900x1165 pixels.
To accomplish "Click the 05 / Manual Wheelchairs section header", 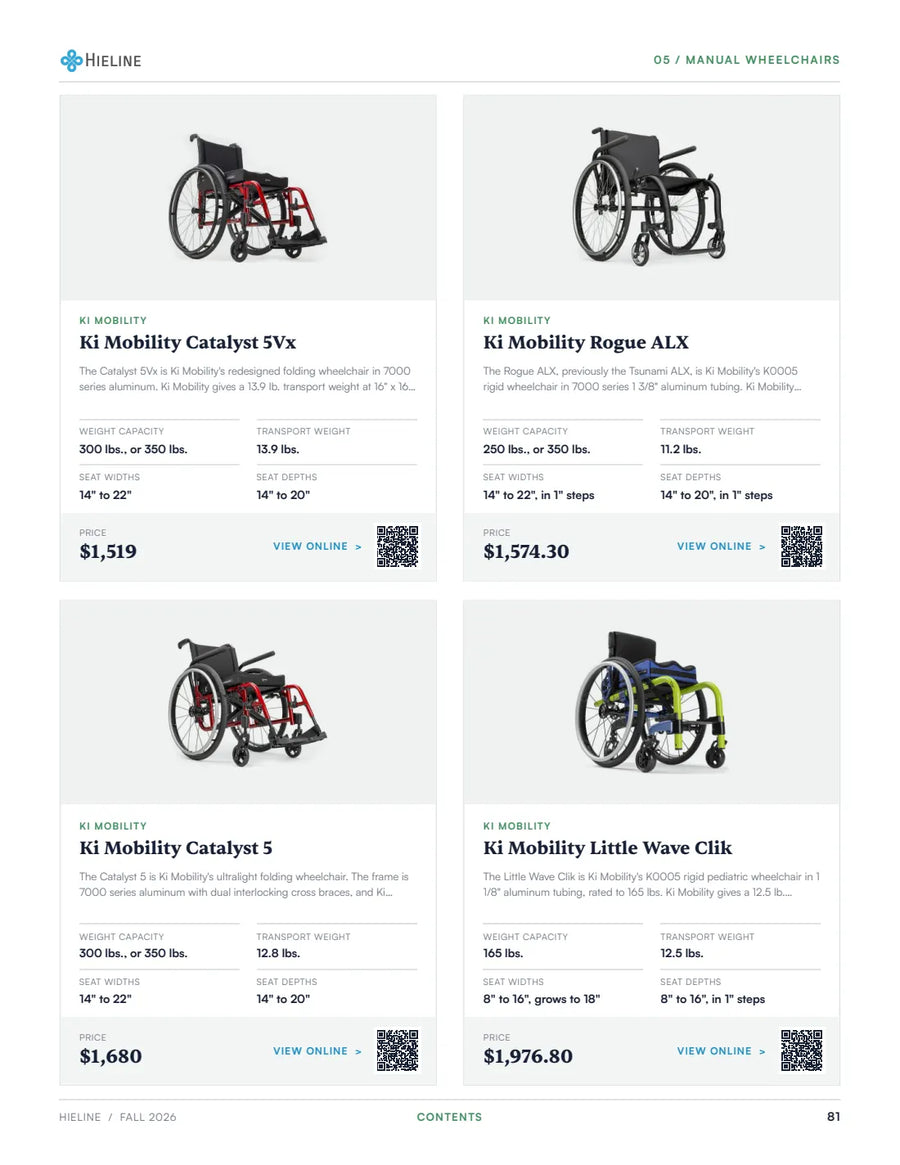I will coord(746,59).
